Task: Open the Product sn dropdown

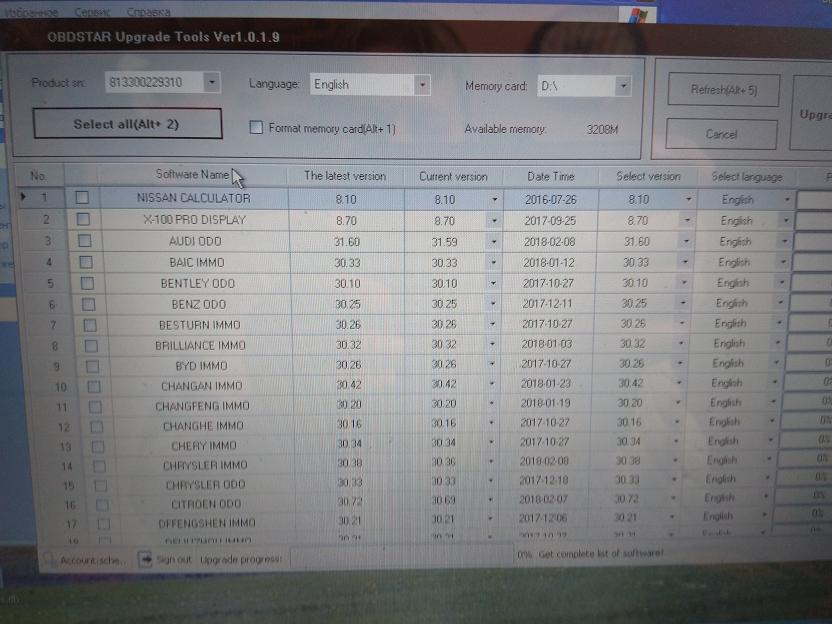Action: pyautogui.click(x=212, y=82)
